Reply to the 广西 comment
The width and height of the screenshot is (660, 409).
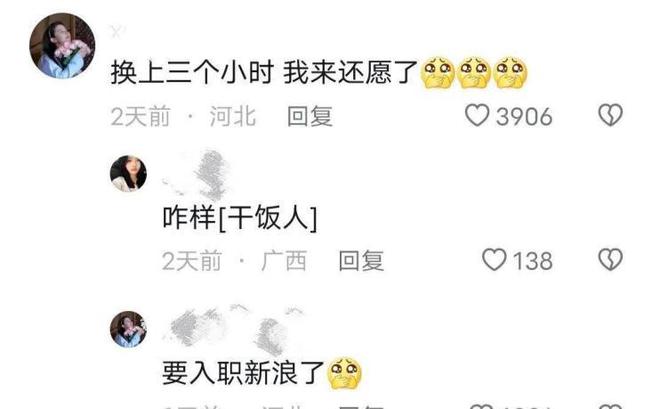click(x=361, y=260)
